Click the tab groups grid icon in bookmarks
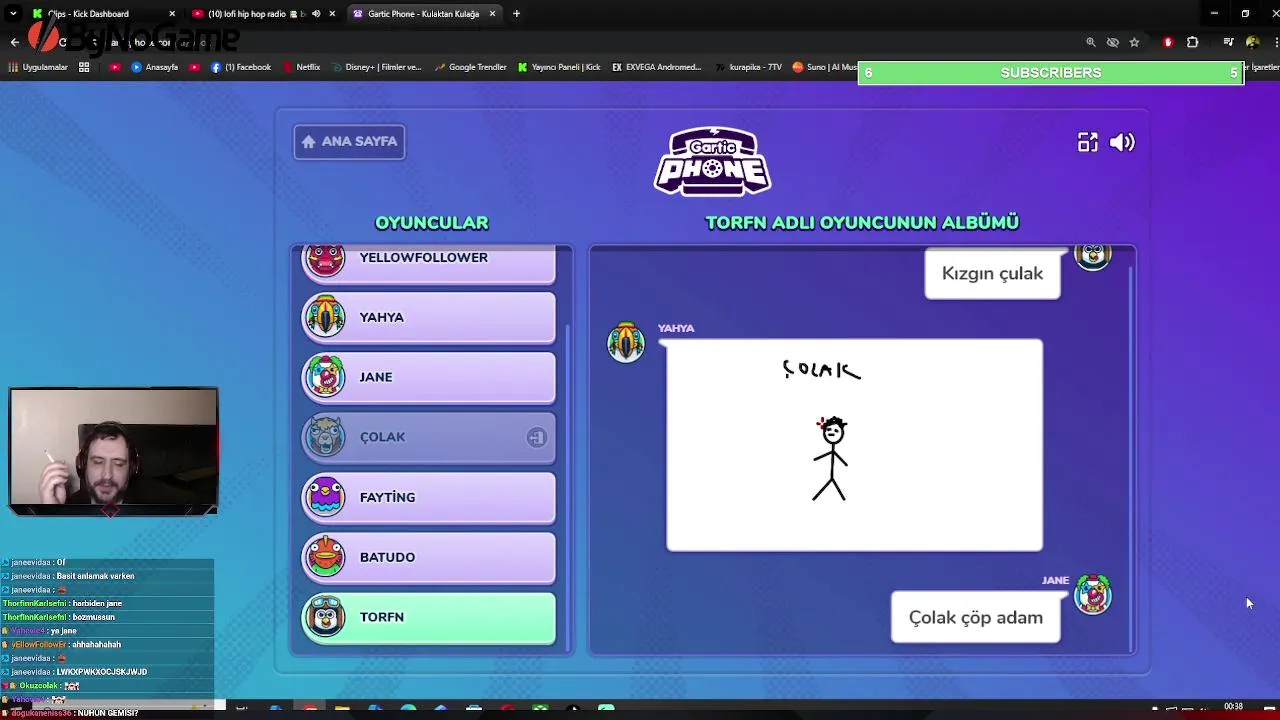The width and height of the screenshot is (1280, 720). pyautogui.click(x=84, y=67)
